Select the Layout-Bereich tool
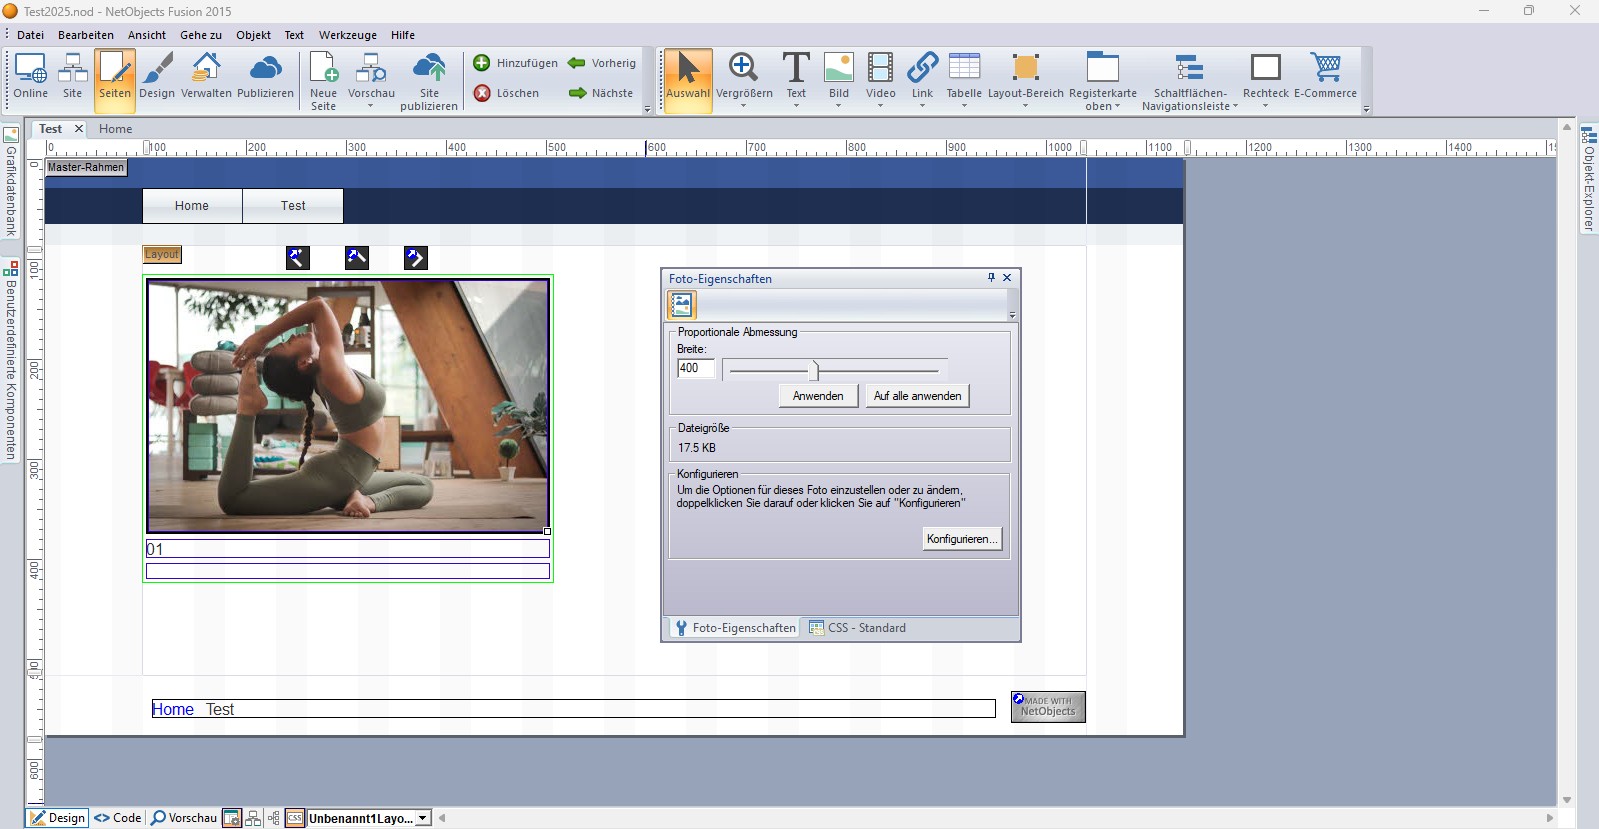1599x829 pixels. coord(1025,69)
